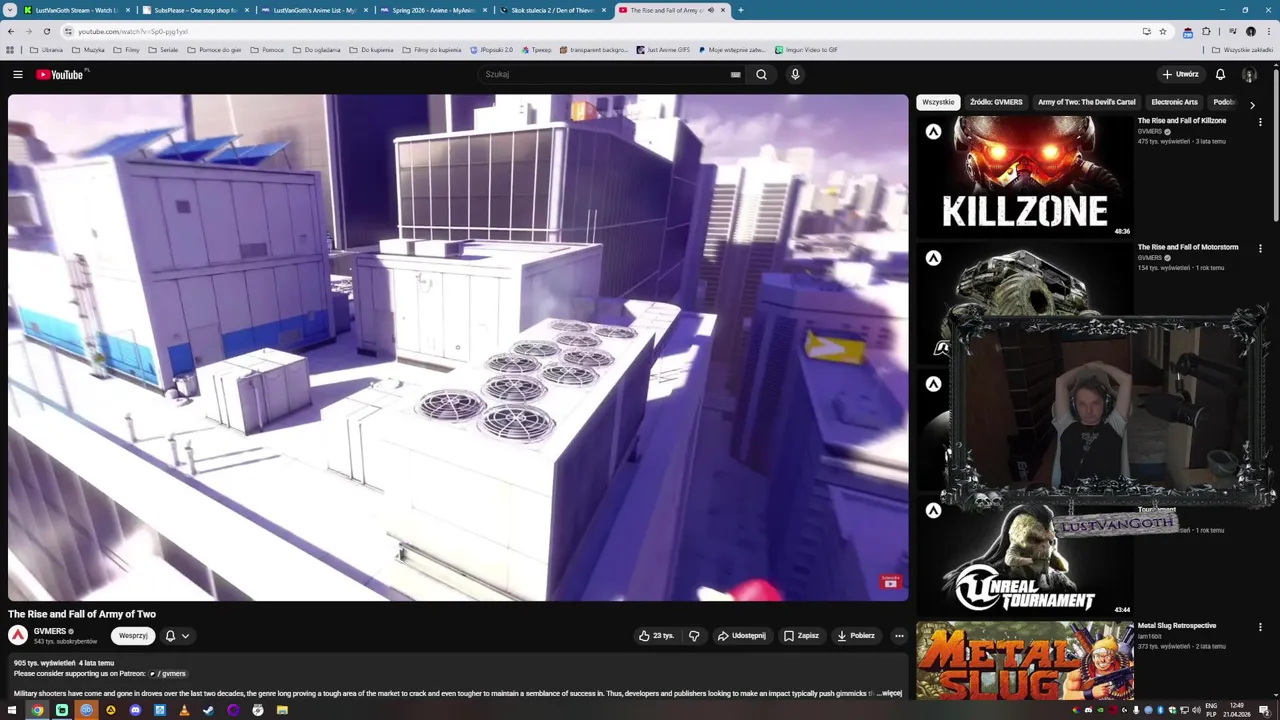Image resolution: width=1280 pixels, height=720 pixels.
Task: Like the video (23 tys.)
Action: 656,636
